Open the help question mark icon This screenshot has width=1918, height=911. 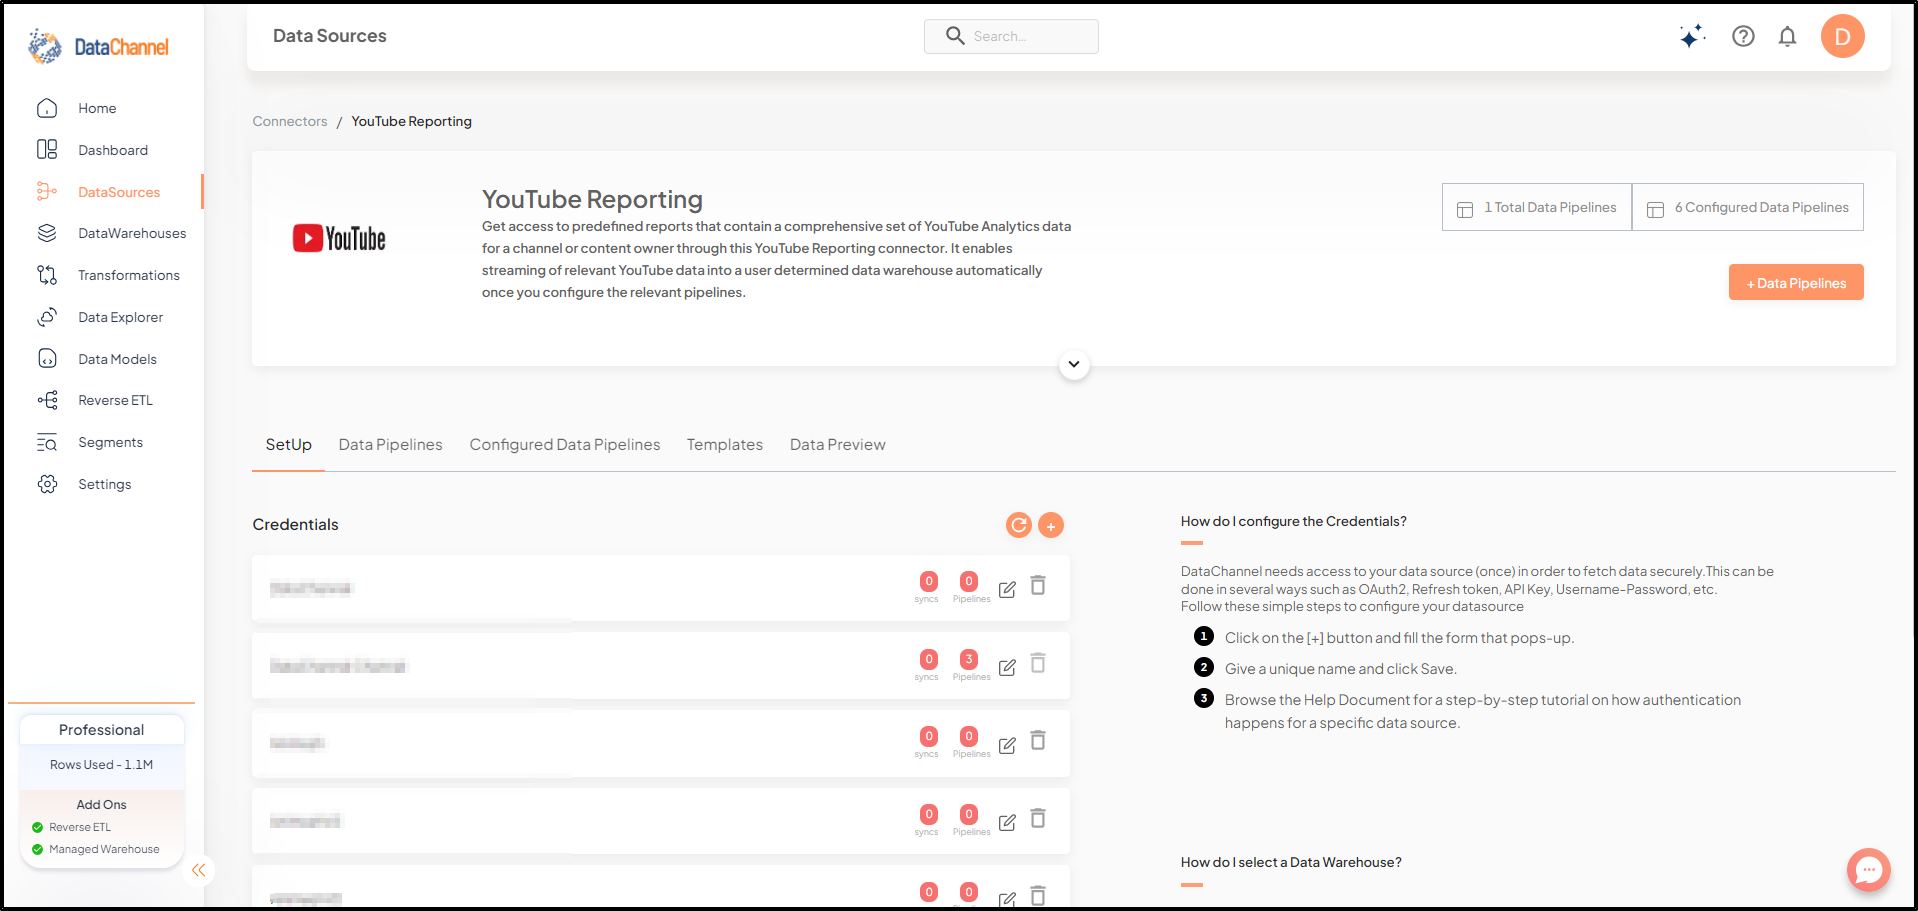click(1743, 36)
